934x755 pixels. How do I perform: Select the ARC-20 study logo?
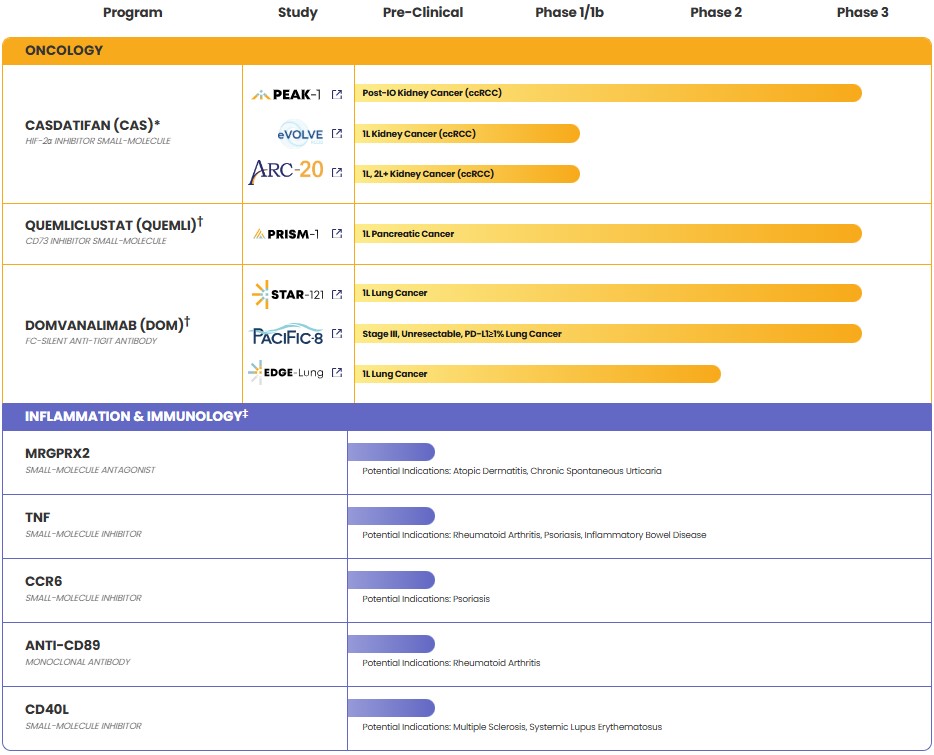click(x=286, y=171)
